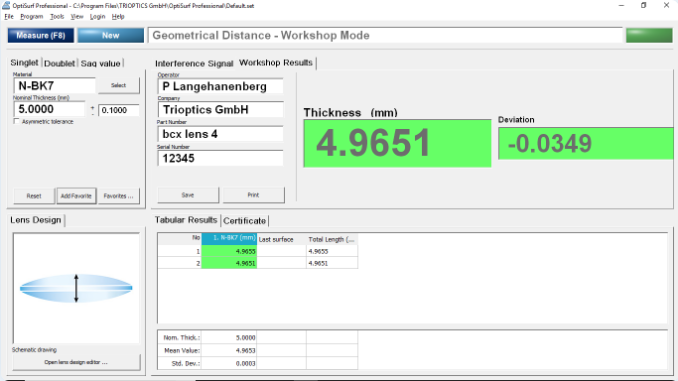Click the Add Favorite button
Image resolution: width=678 pixels, height=381 pixels.
pos(76,196)
